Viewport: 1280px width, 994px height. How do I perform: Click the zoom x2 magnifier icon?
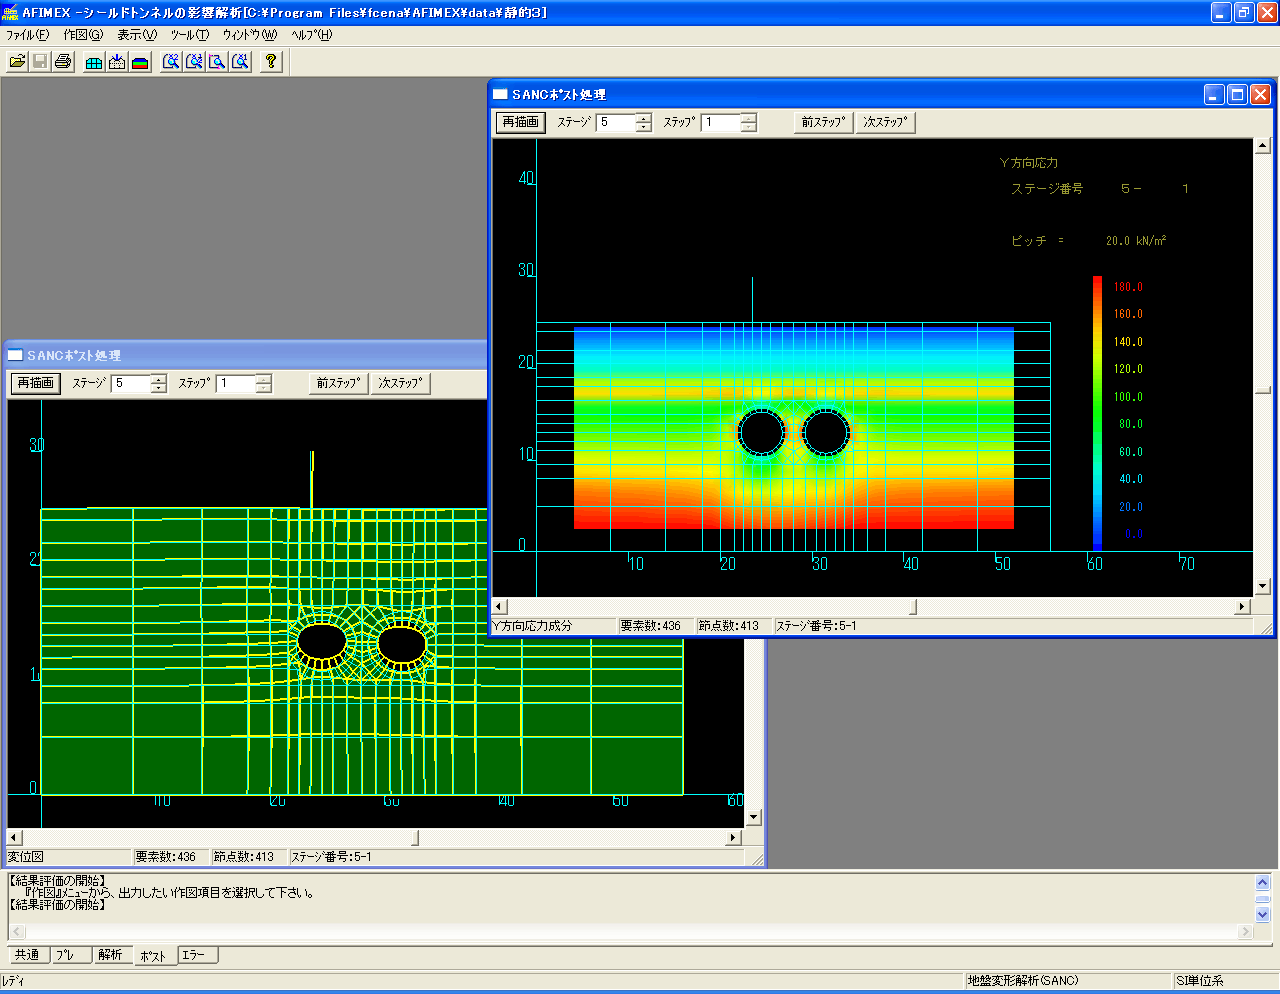171,62
